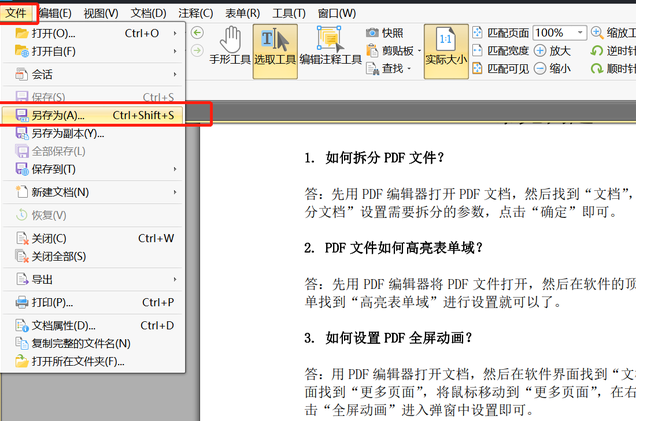
Task: Click the 顺时针 rotate clockwise icon
Action: tap(597, 68)
